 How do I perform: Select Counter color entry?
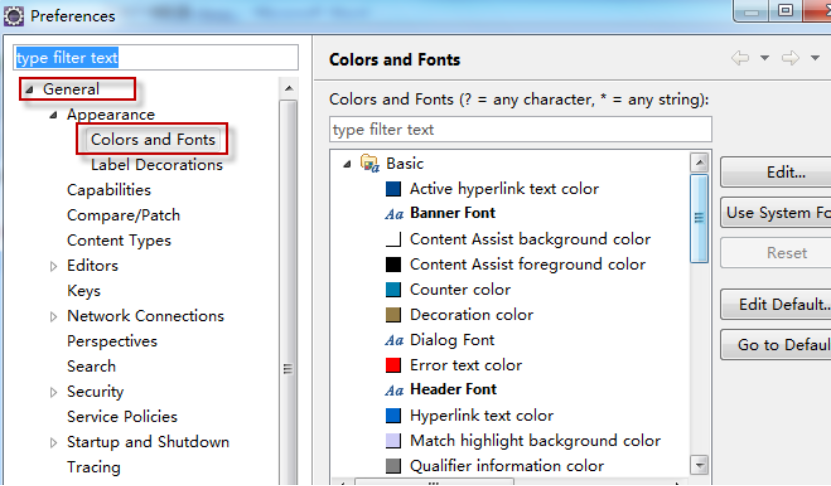click(x=460, y=289)
